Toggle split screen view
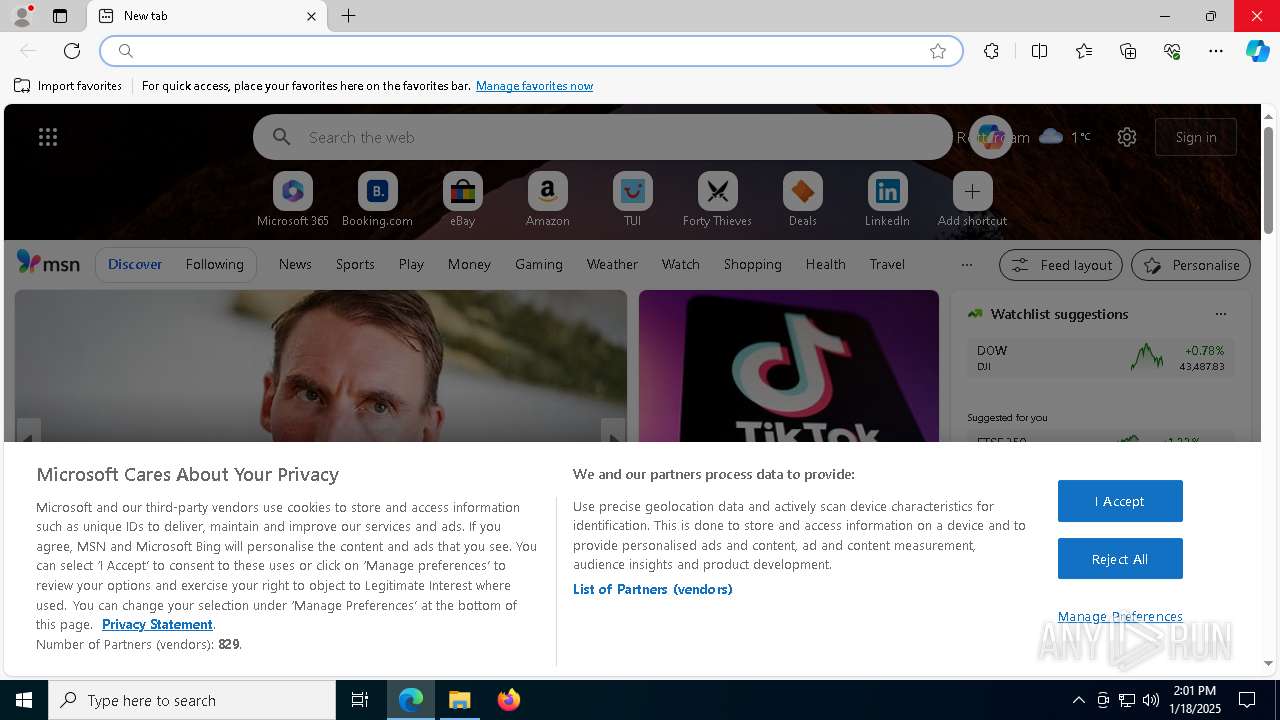 (1039, 51)
